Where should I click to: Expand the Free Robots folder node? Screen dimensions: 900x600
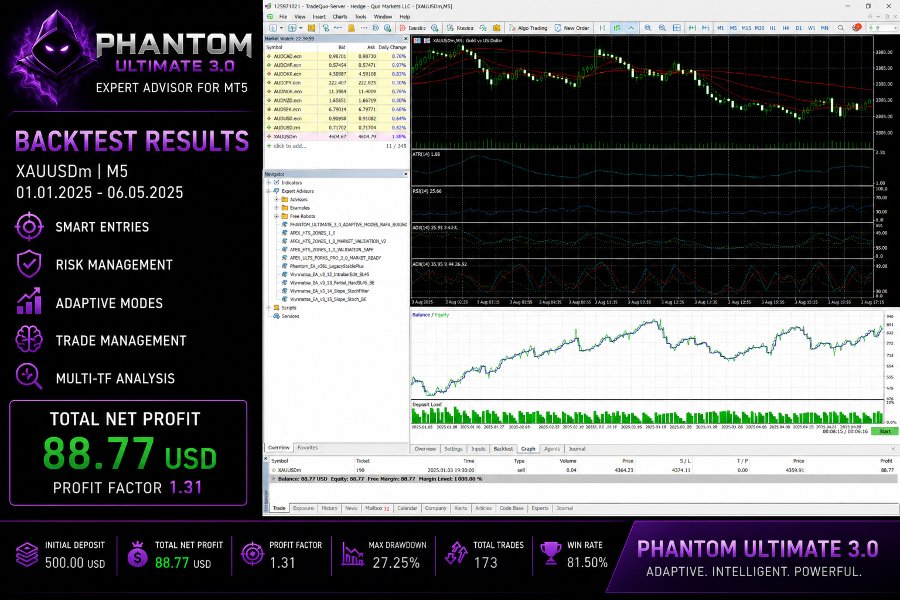[x=276, y=216]
